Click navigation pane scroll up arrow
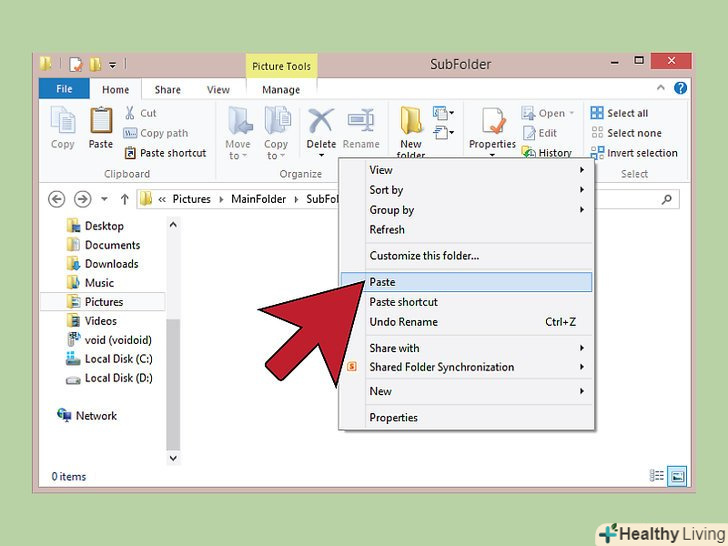 click(x=173, y=225)
